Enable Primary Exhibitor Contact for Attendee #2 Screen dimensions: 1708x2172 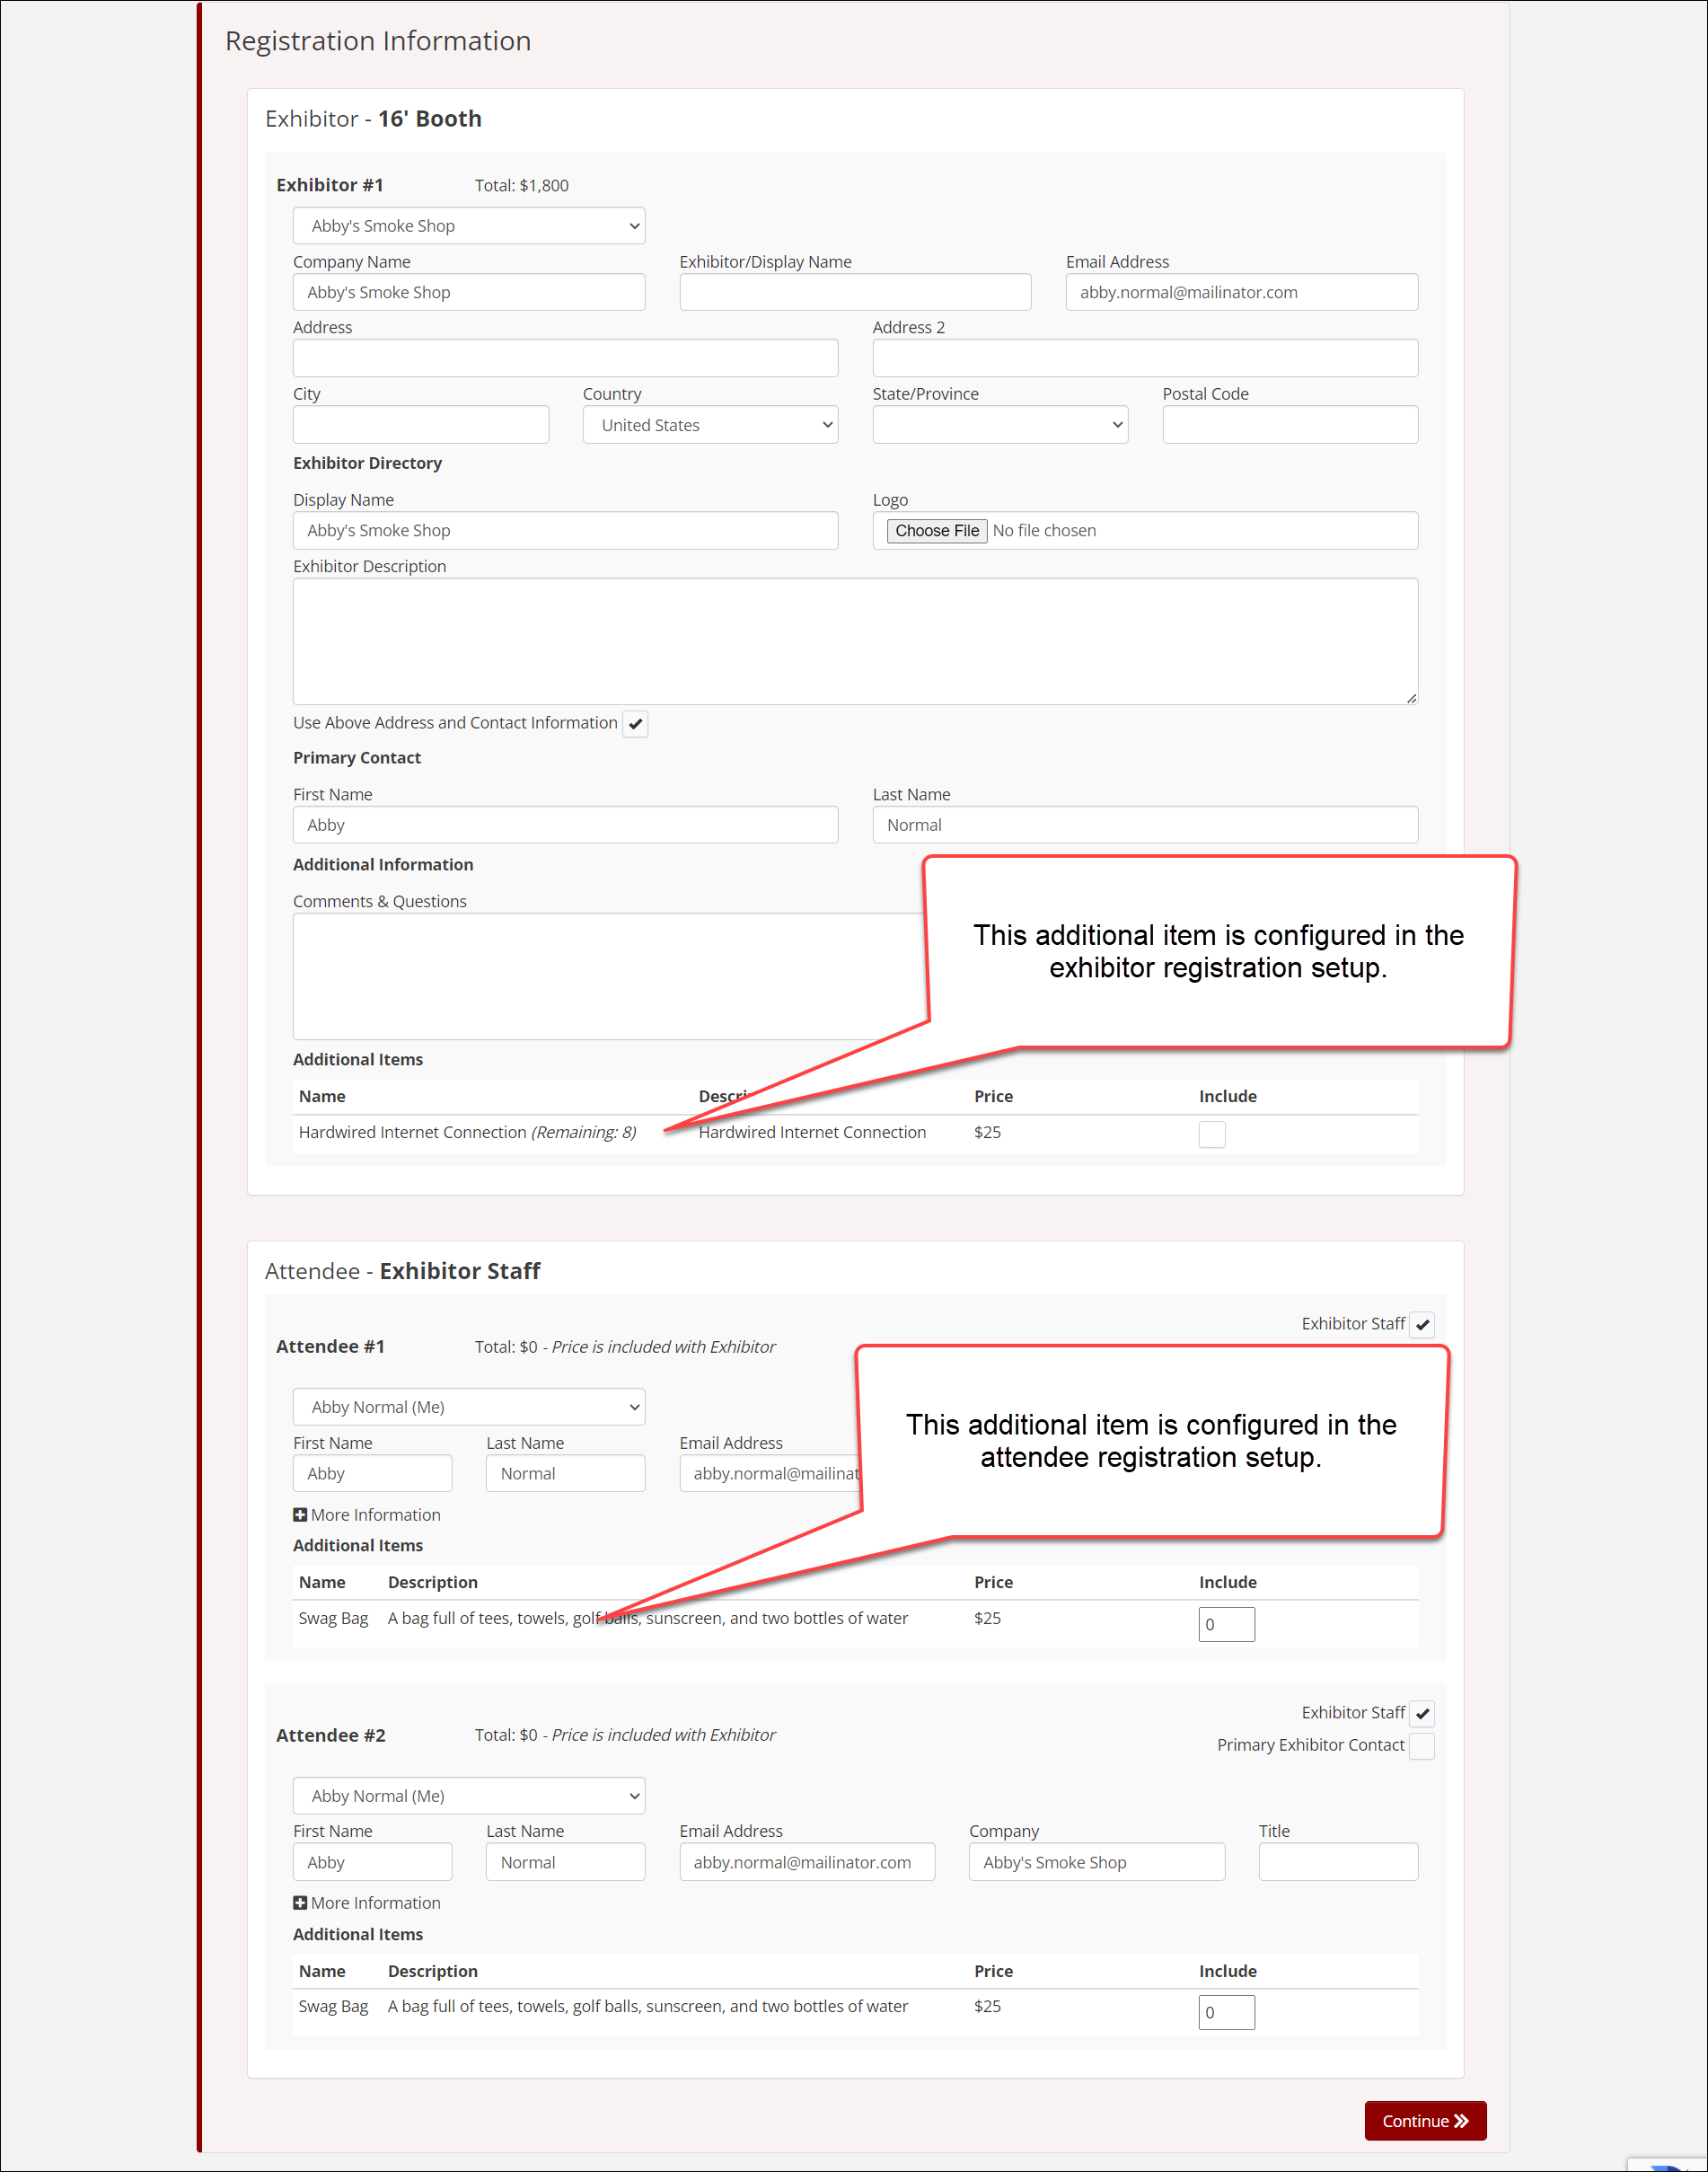pyautogui.click(x=1421, y=1745)
